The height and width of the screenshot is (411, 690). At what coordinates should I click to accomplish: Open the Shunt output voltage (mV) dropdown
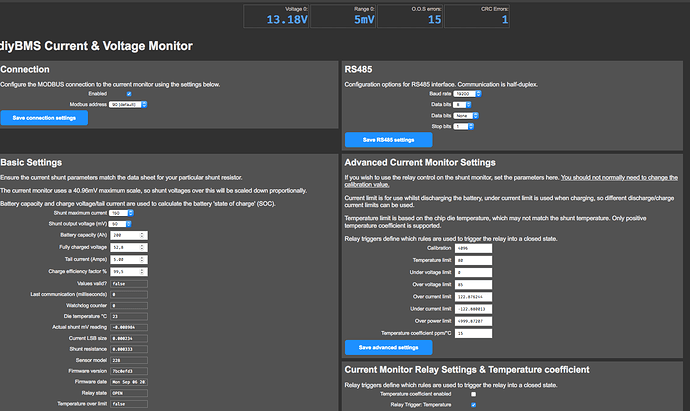pyautogui.click(x=121, y=224)
